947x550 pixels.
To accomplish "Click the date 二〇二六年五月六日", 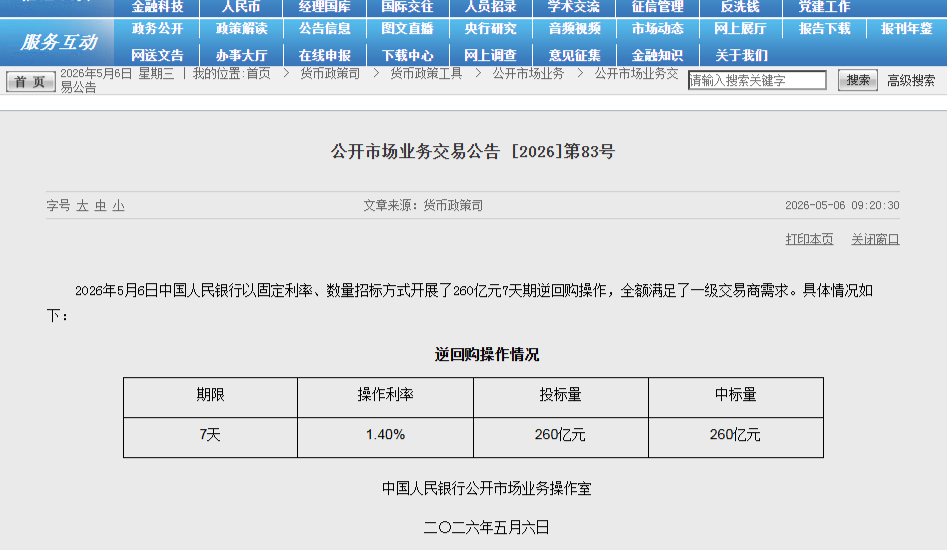I will [x=487, y=528].
